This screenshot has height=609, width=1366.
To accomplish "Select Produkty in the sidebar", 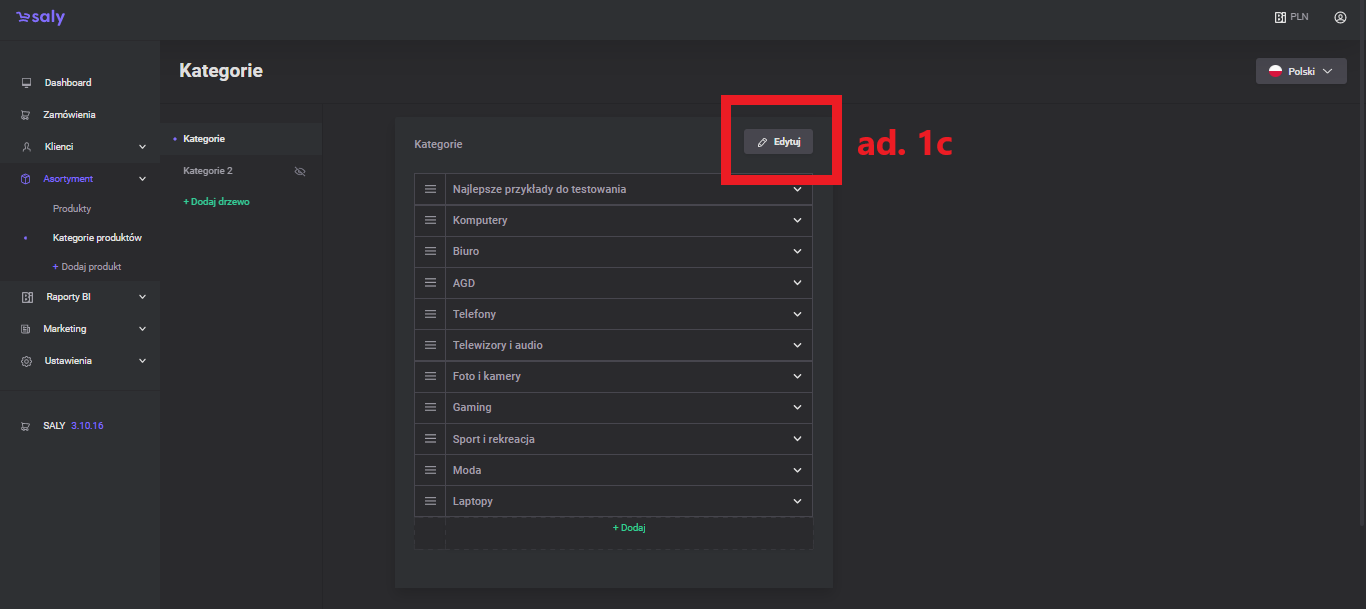I will click(x=72, y=209).
